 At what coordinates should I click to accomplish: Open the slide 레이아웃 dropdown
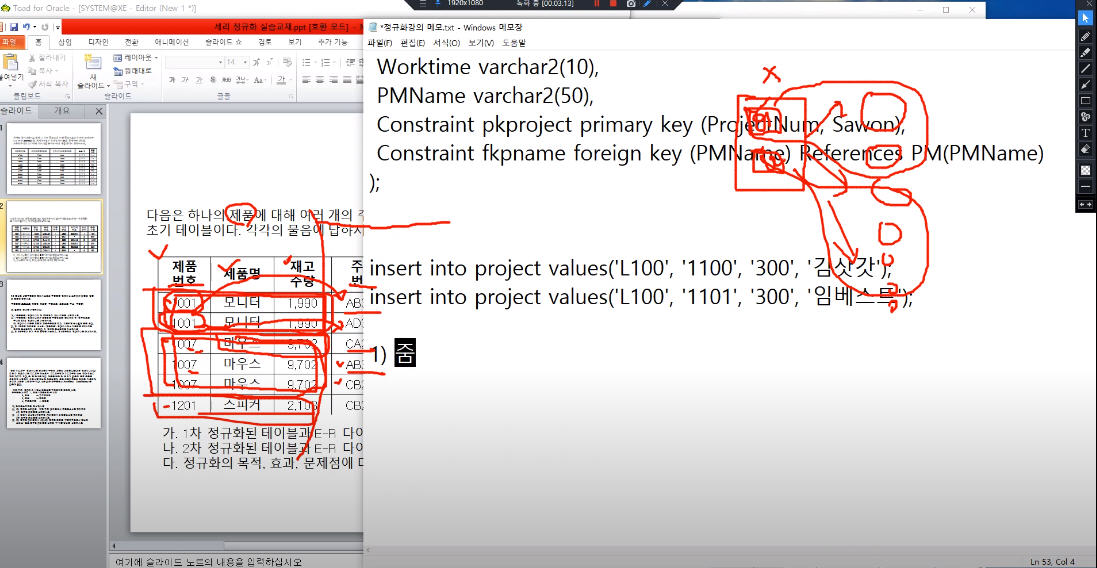[x=138, y=57]
